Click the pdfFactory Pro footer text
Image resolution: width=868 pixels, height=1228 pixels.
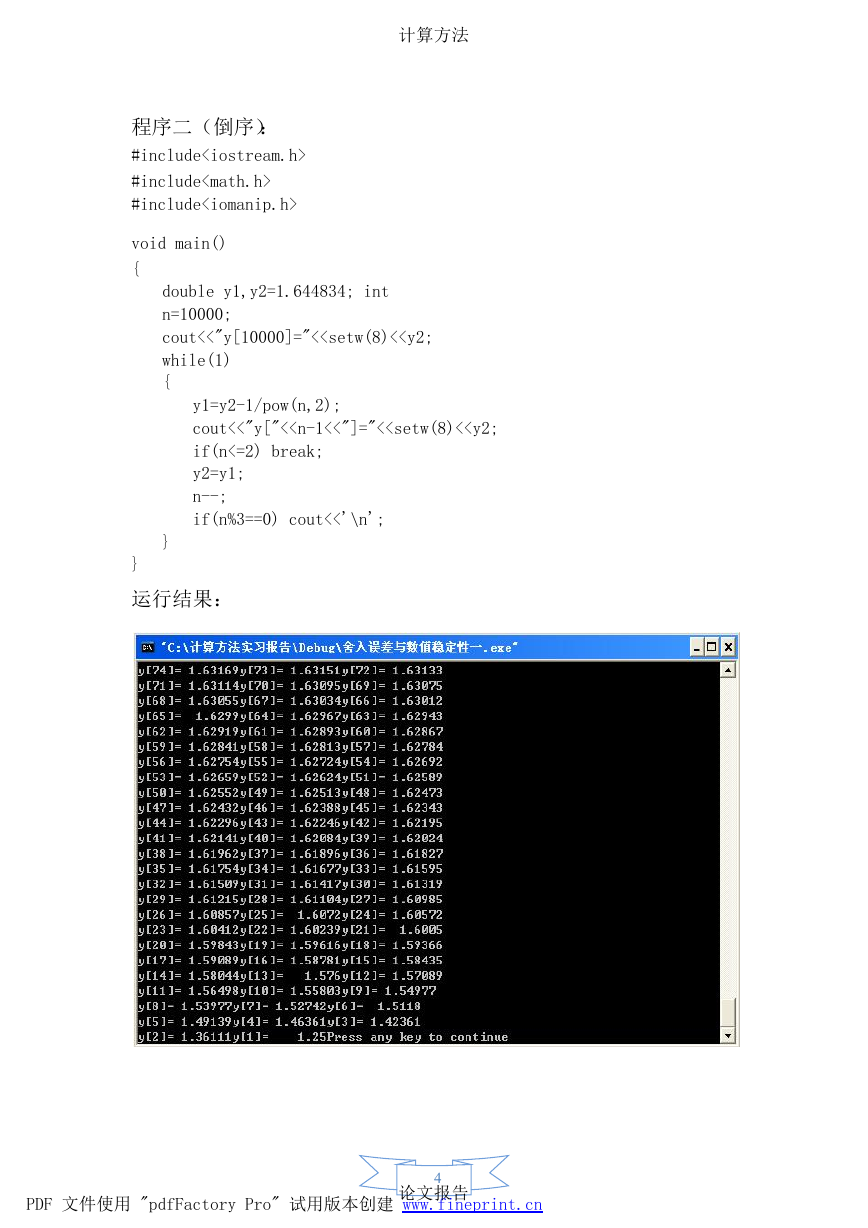[x=206, y=1205]
